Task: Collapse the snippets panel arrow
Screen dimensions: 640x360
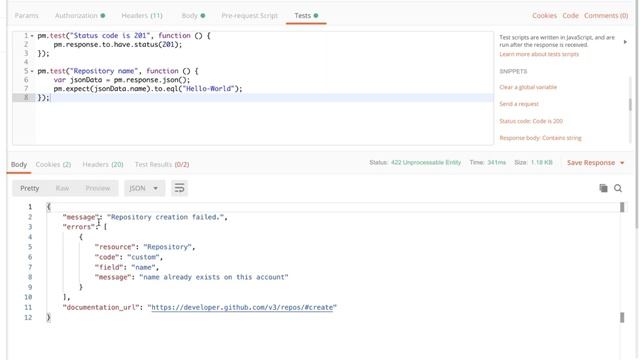Action: point(625,42)
